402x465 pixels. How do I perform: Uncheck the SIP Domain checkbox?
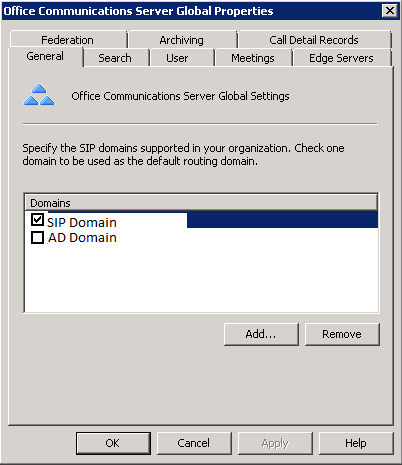pyautogui.click(x=37, y=220)
